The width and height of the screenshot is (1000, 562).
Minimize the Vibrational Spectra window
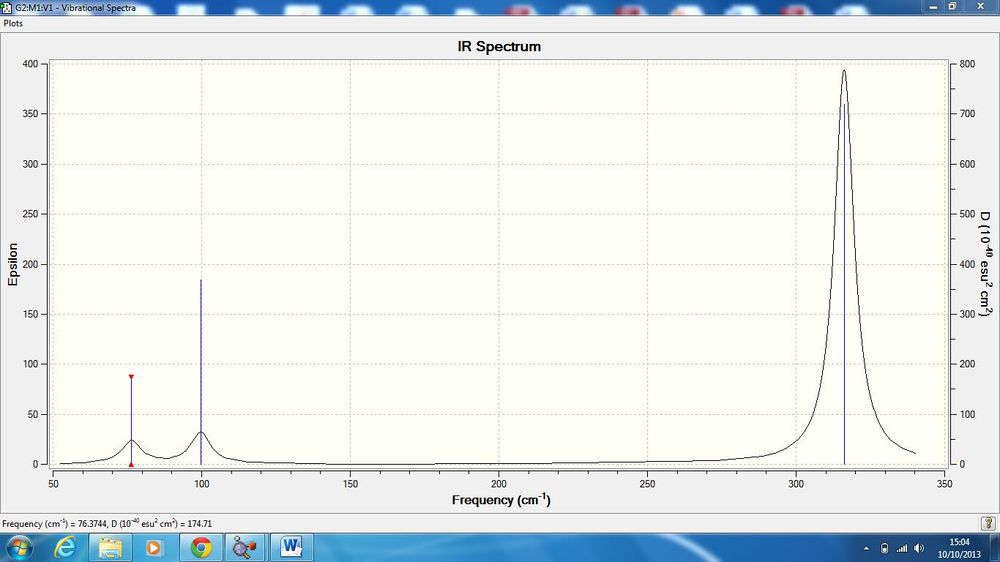pos(934,6)
